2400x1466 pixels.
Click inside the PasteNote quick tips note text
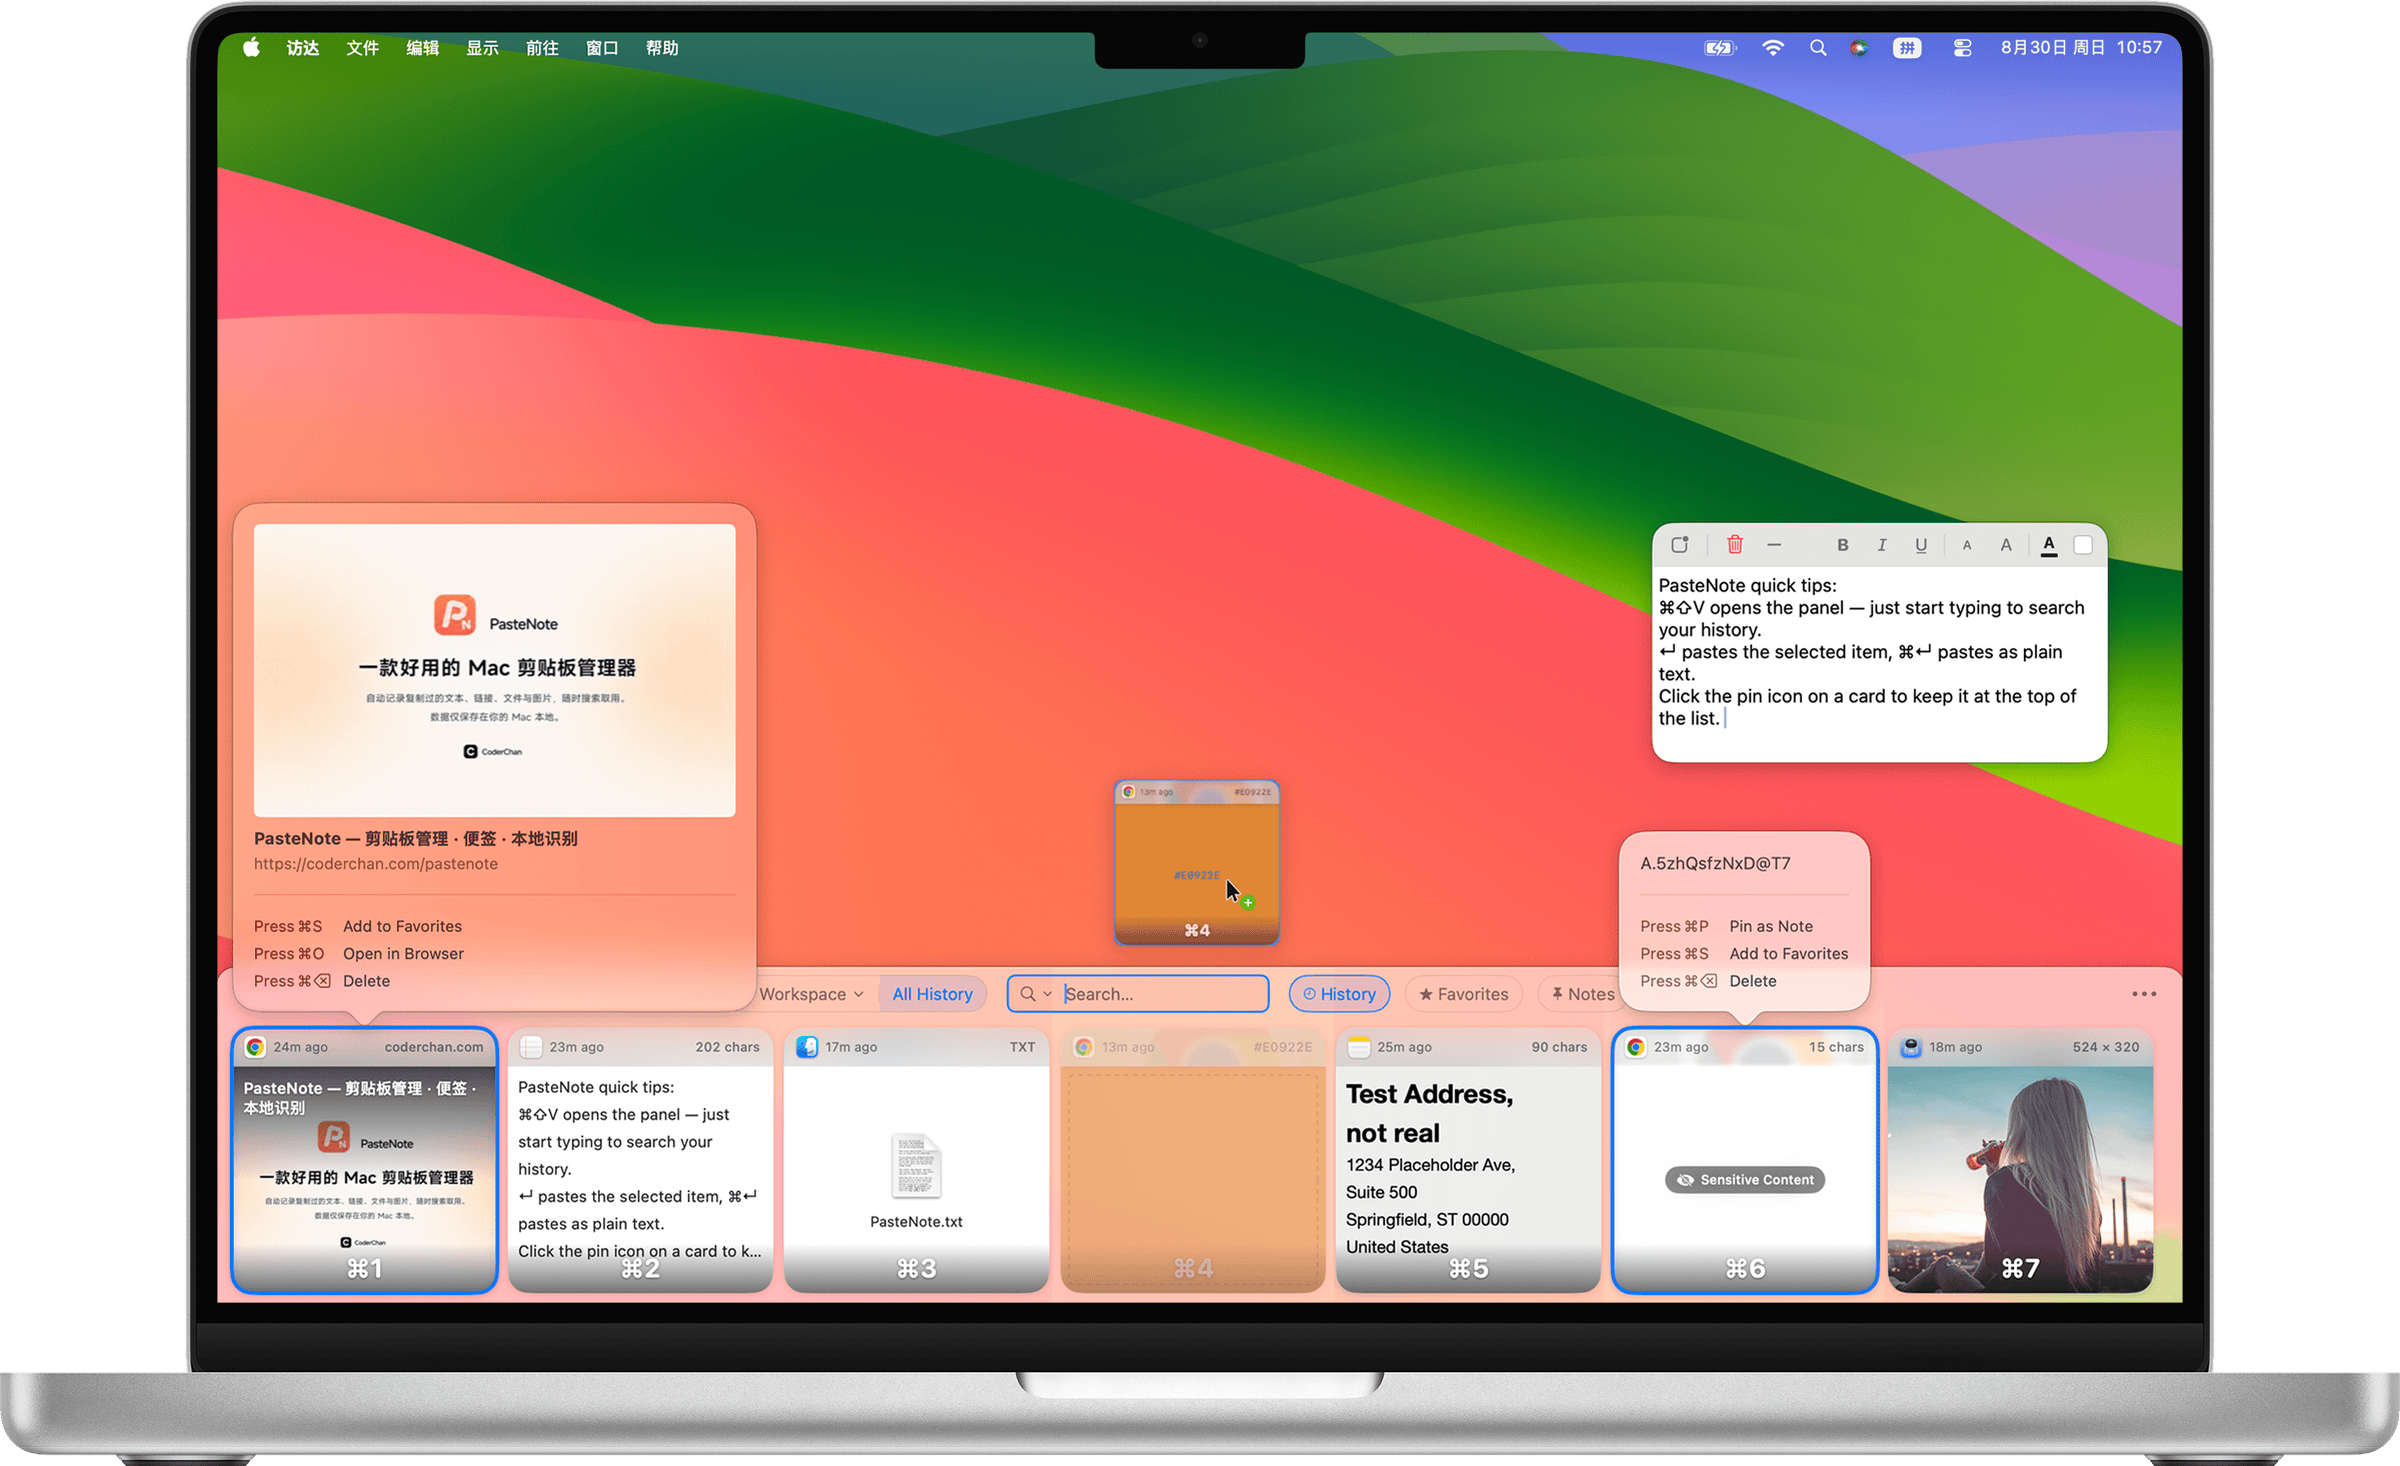click(1872, 652)
